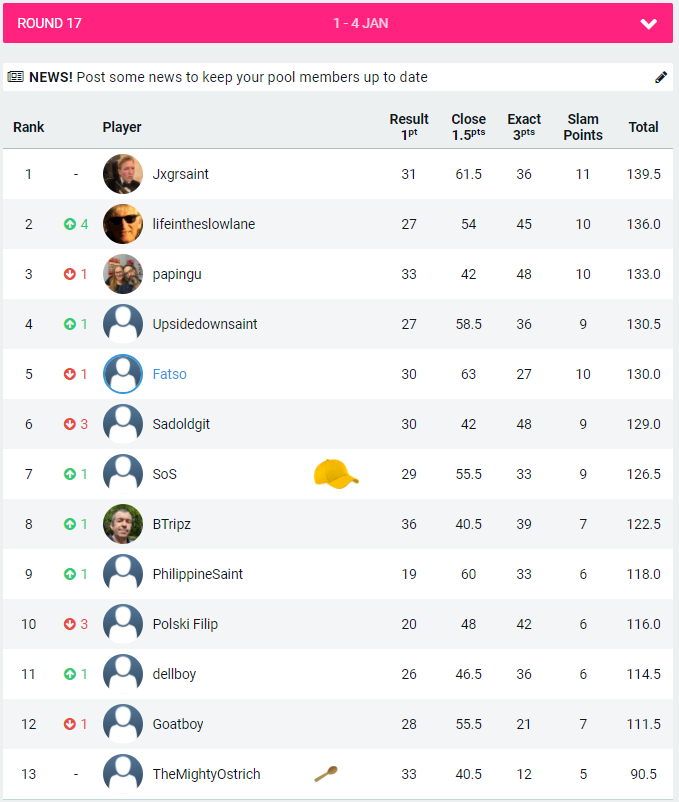679x802 pixels.
Task: Click the newspaper NEWS icon
Action: coord(15,77)
